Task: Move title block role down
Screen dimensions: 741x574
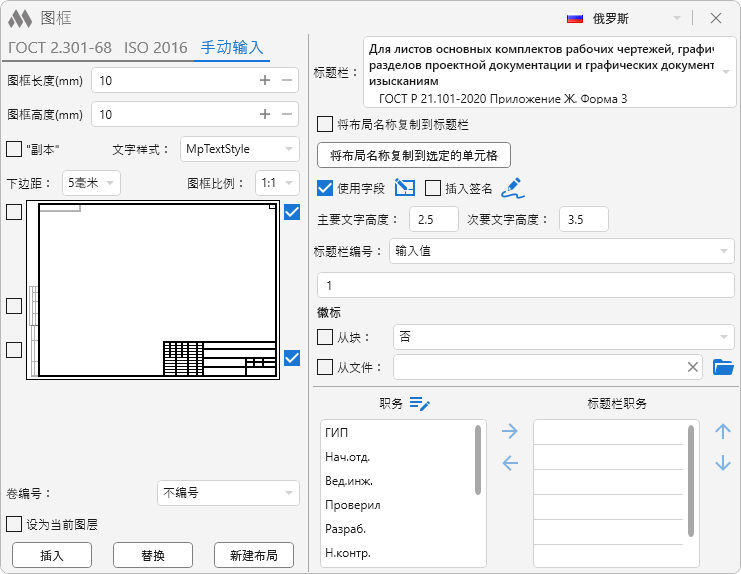Action: tap(723, 463)
